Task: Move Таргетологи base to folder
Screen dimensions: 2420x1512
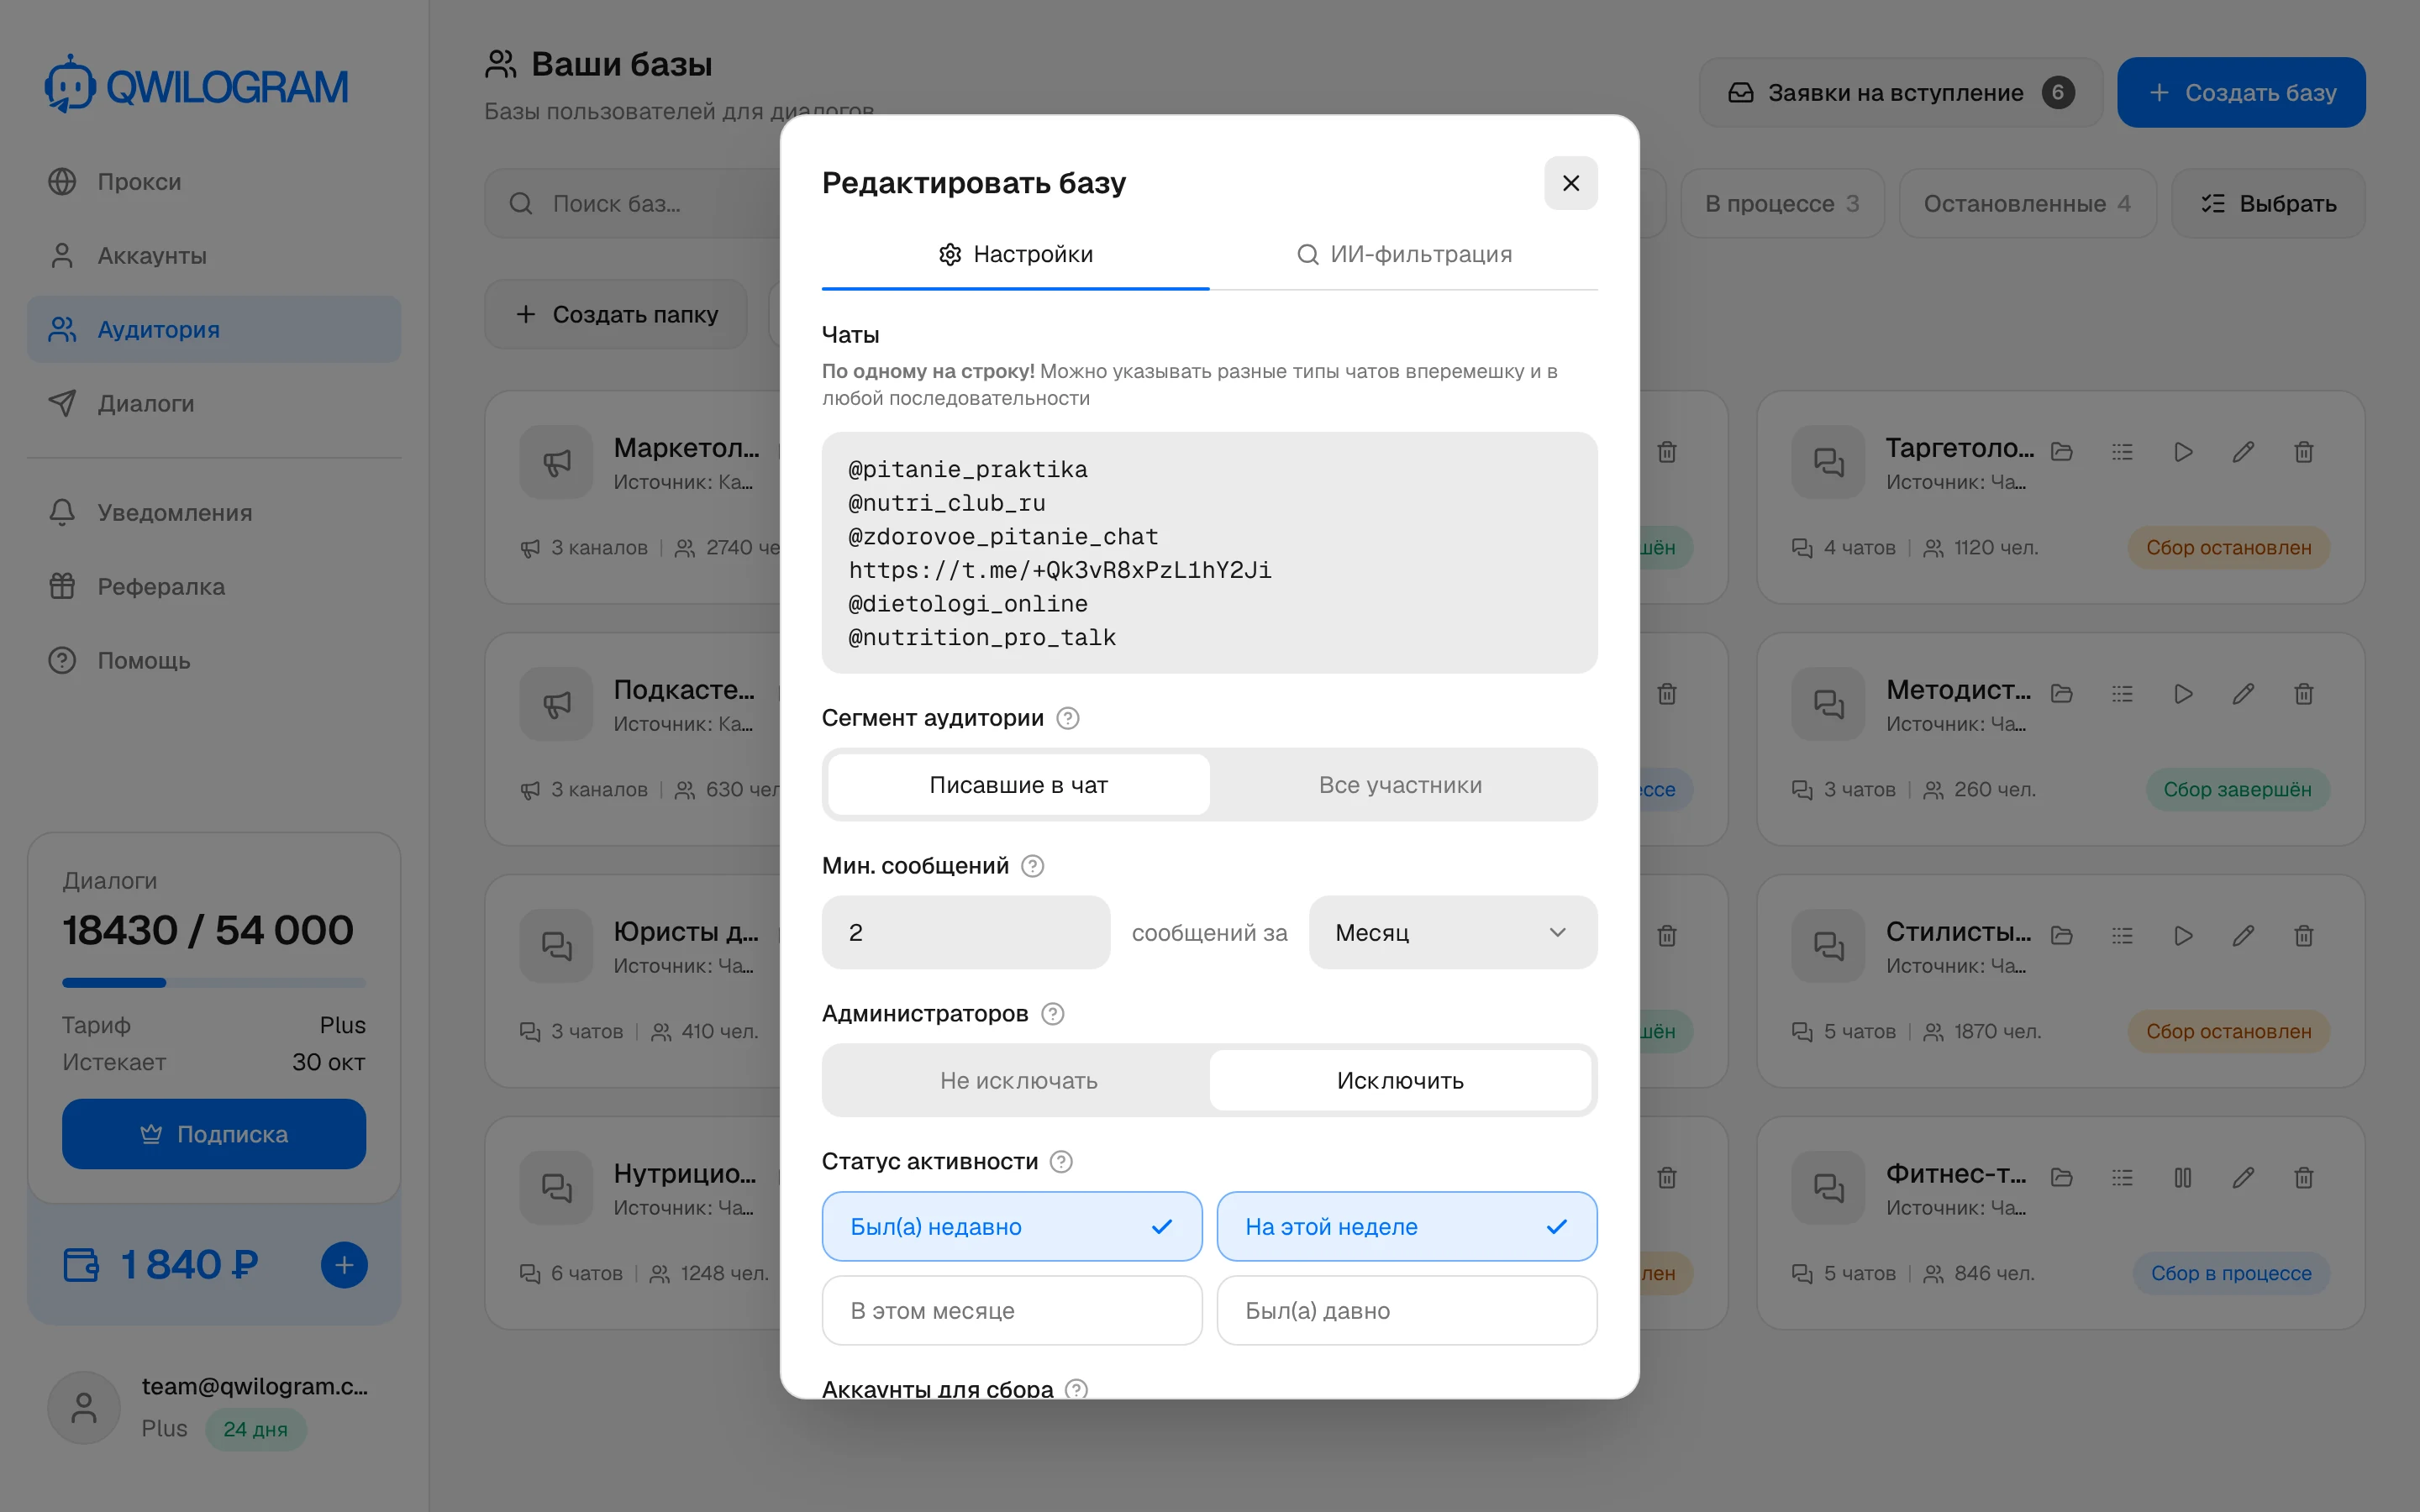Action: 2062,452
